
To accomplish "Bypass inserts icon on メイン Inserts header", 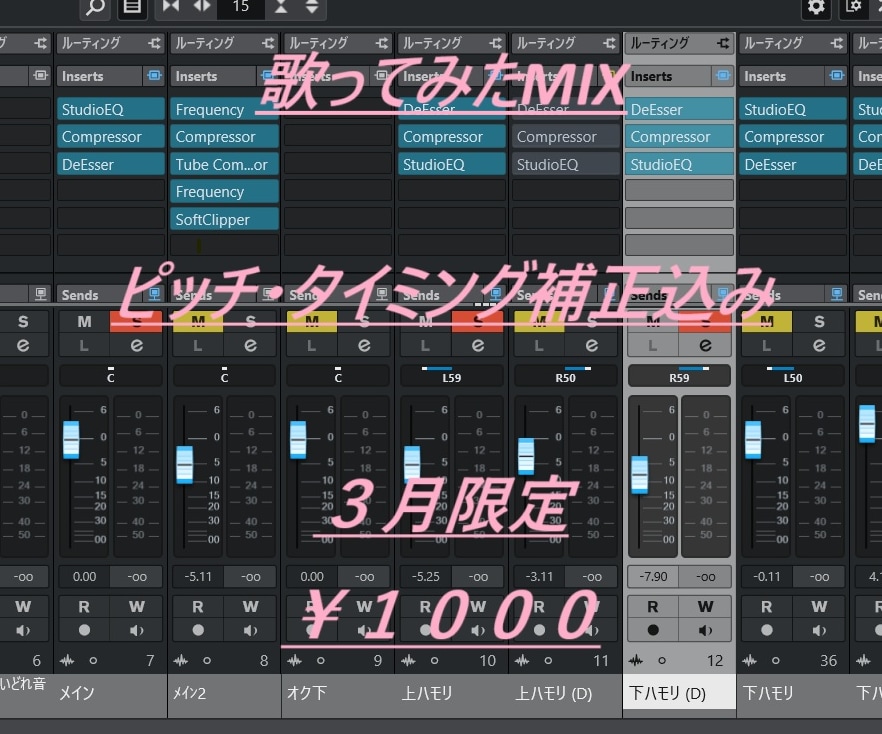I will (x=154, y=75).
